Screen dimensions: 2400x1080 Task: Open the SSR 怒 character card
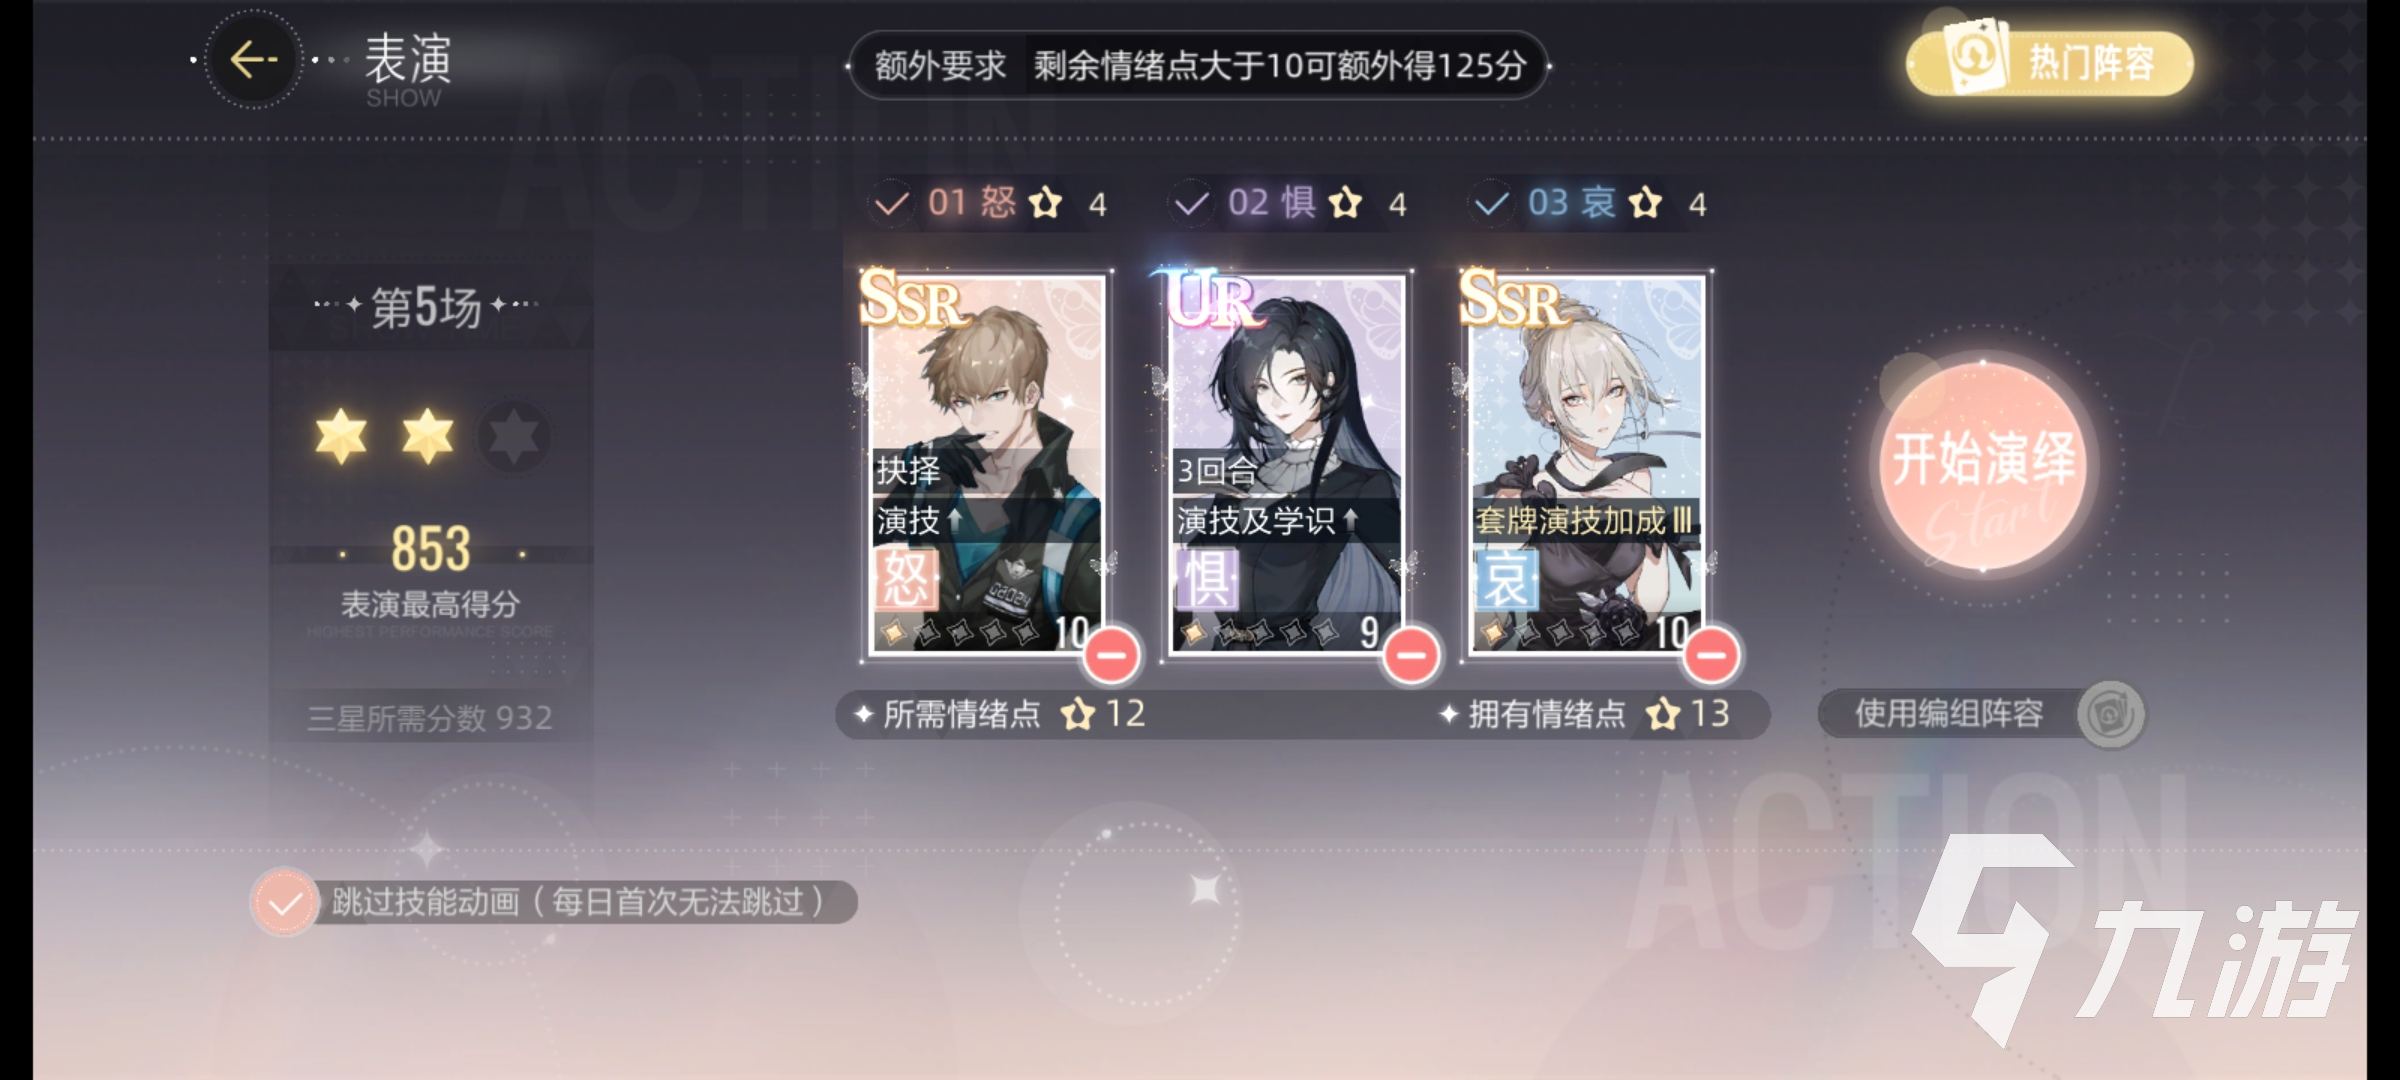pos(986,464)
